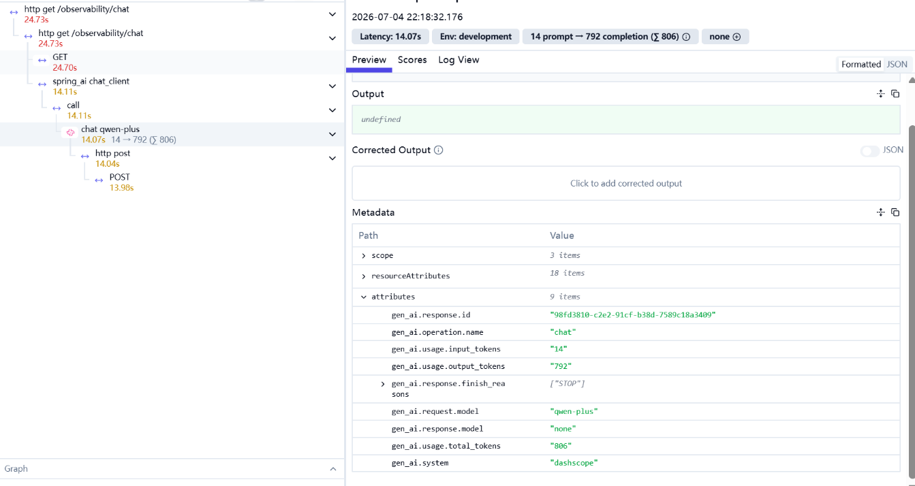Click the Graph panel label
The image size is (915, 486).
coord(16,468)
